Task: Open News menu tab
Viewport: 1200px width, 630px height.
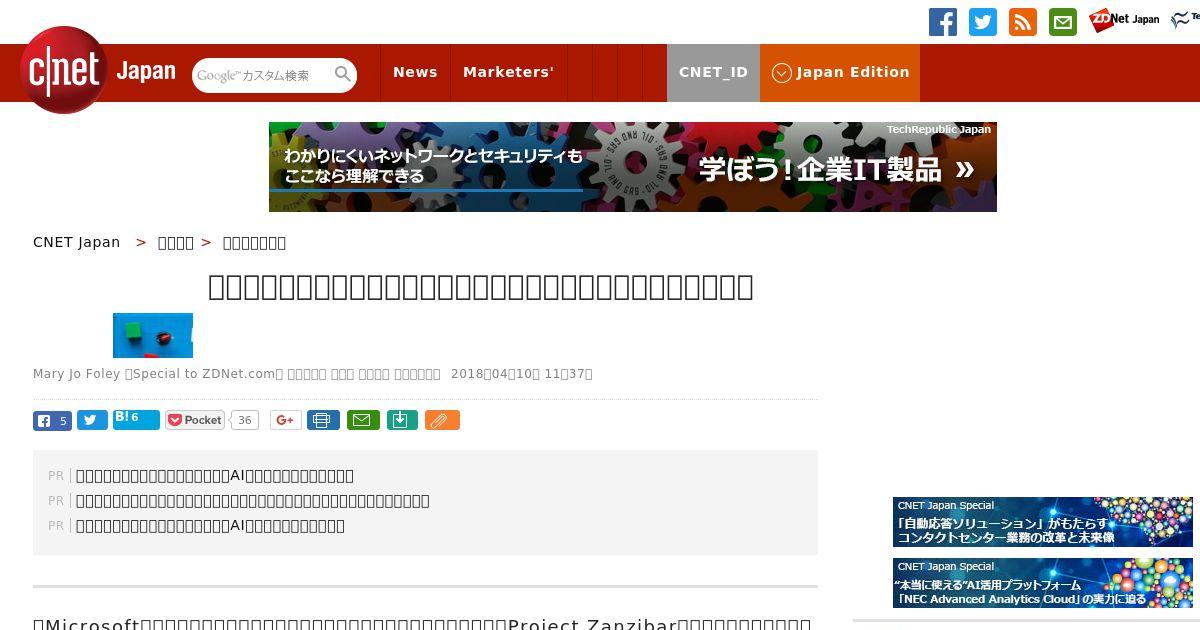Action: (x=415, y=72)
